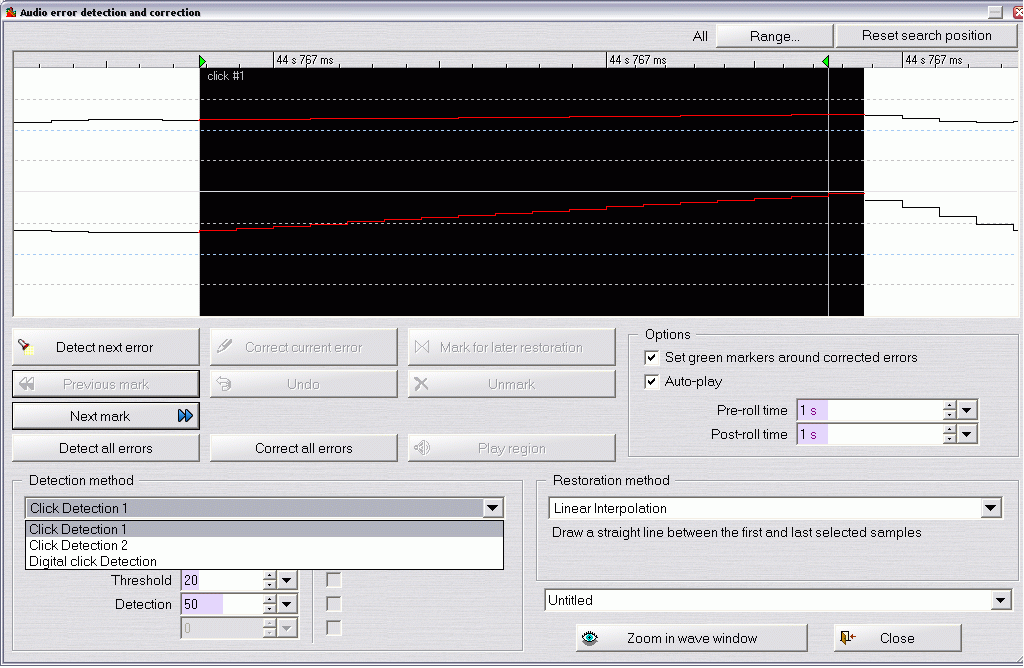Click the application icon in the title bar
This screenshot has height=668, width=1024.
coord(10,12)
